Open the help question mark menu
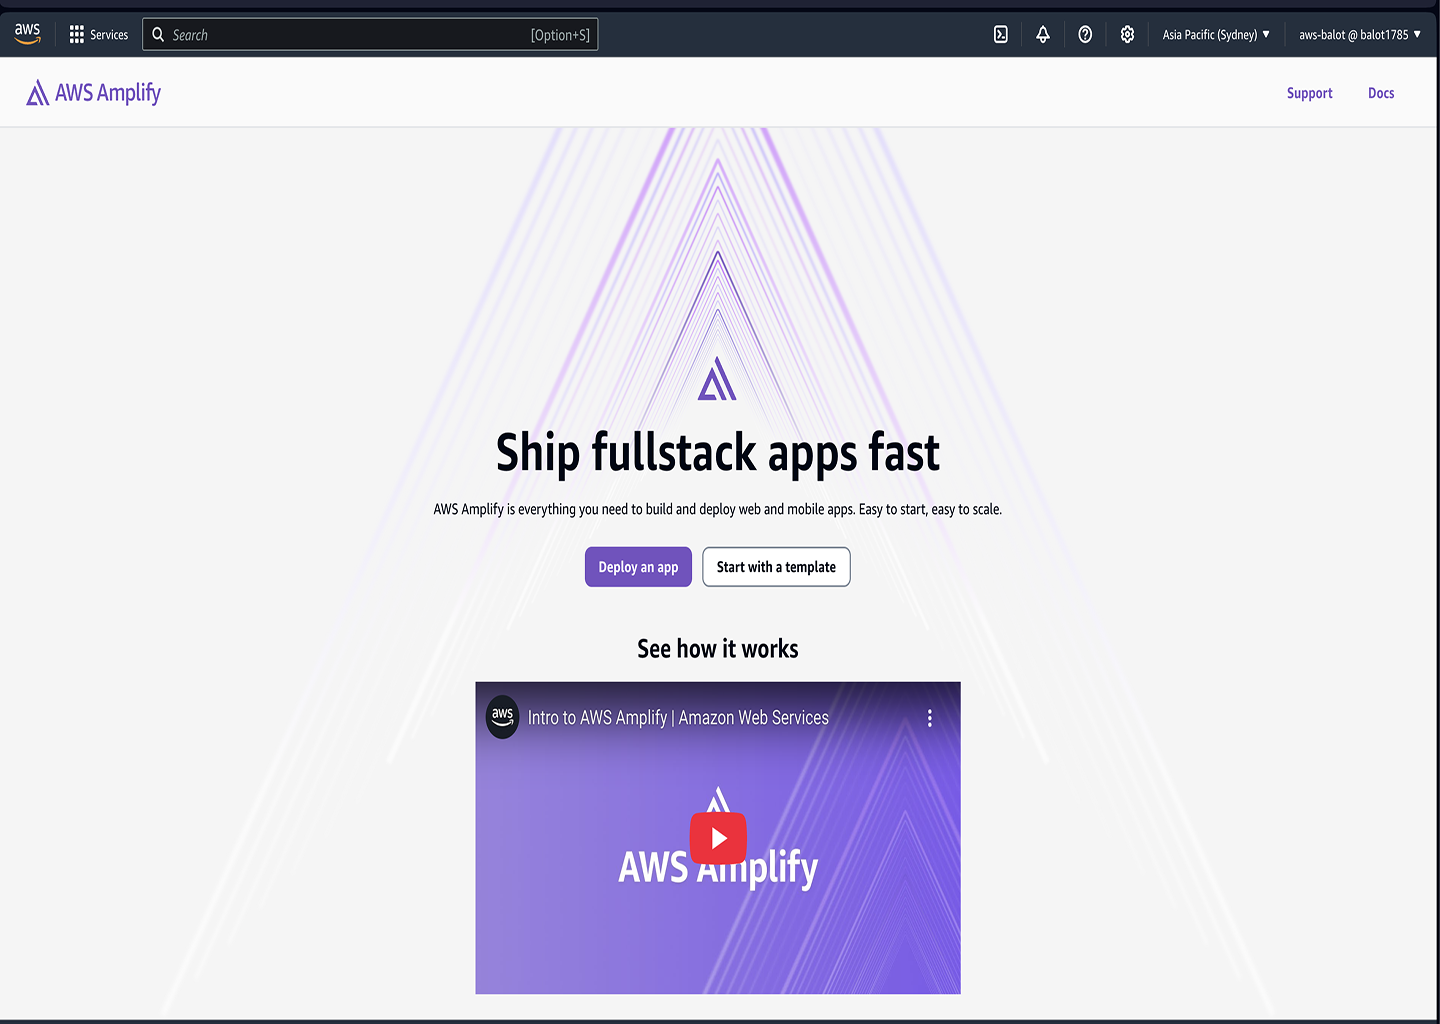 pos(1085,35)
